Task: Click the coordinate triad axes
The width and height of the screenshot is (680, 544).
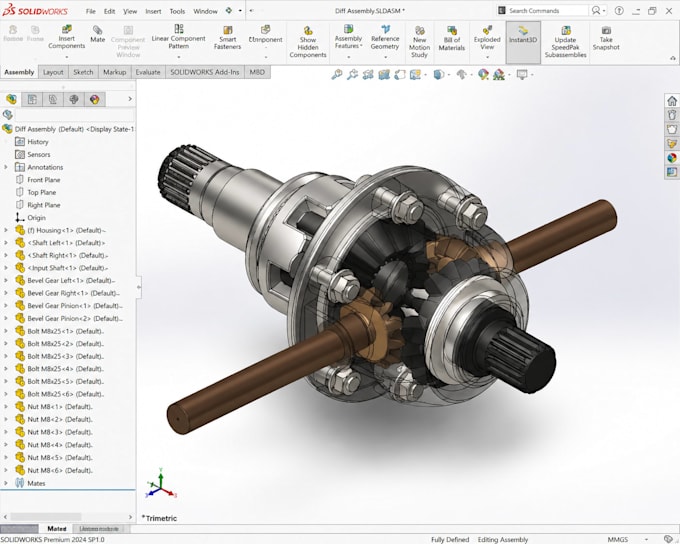Action: (x=161, y=483)
